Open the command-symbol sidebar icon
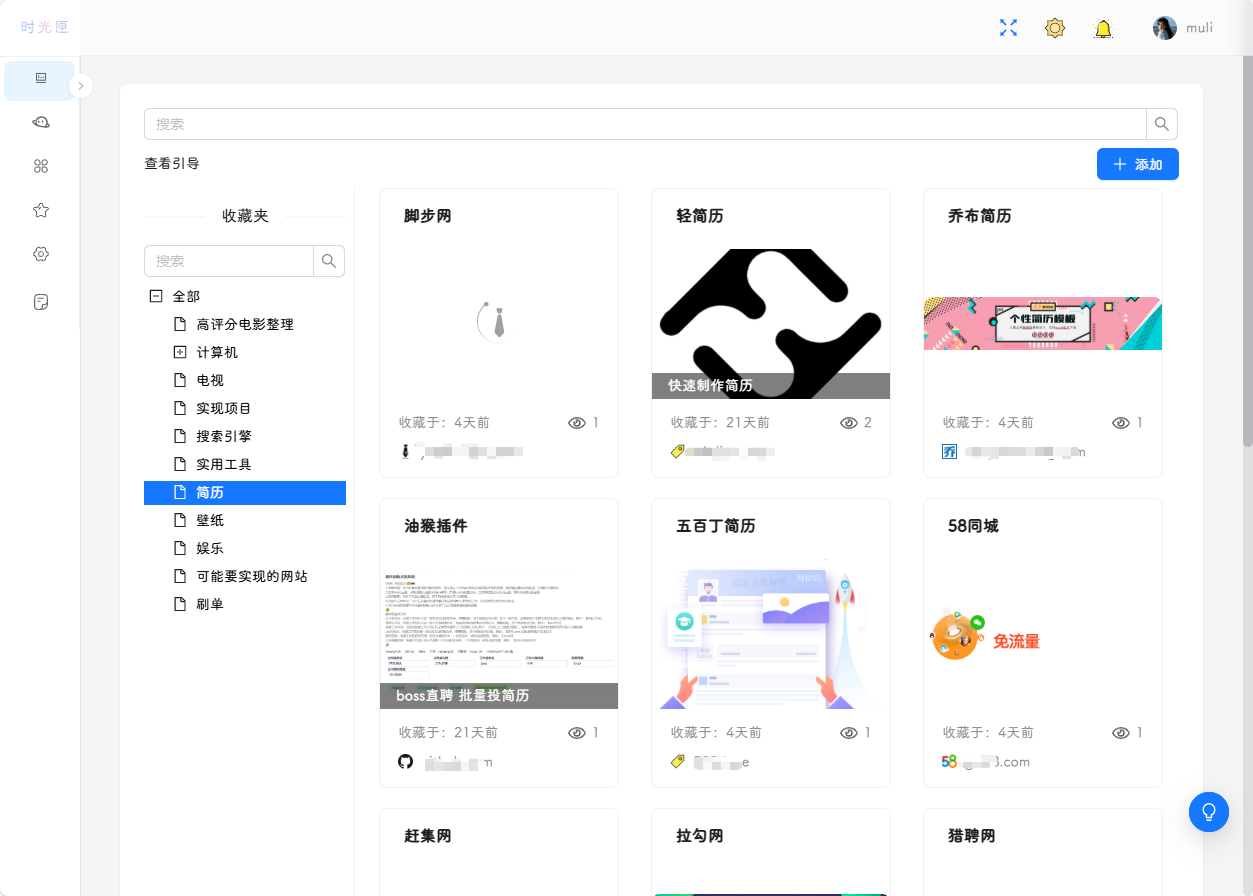Image resolution: width=1253 pixels, height=896 pixels. tap(41, 166)
